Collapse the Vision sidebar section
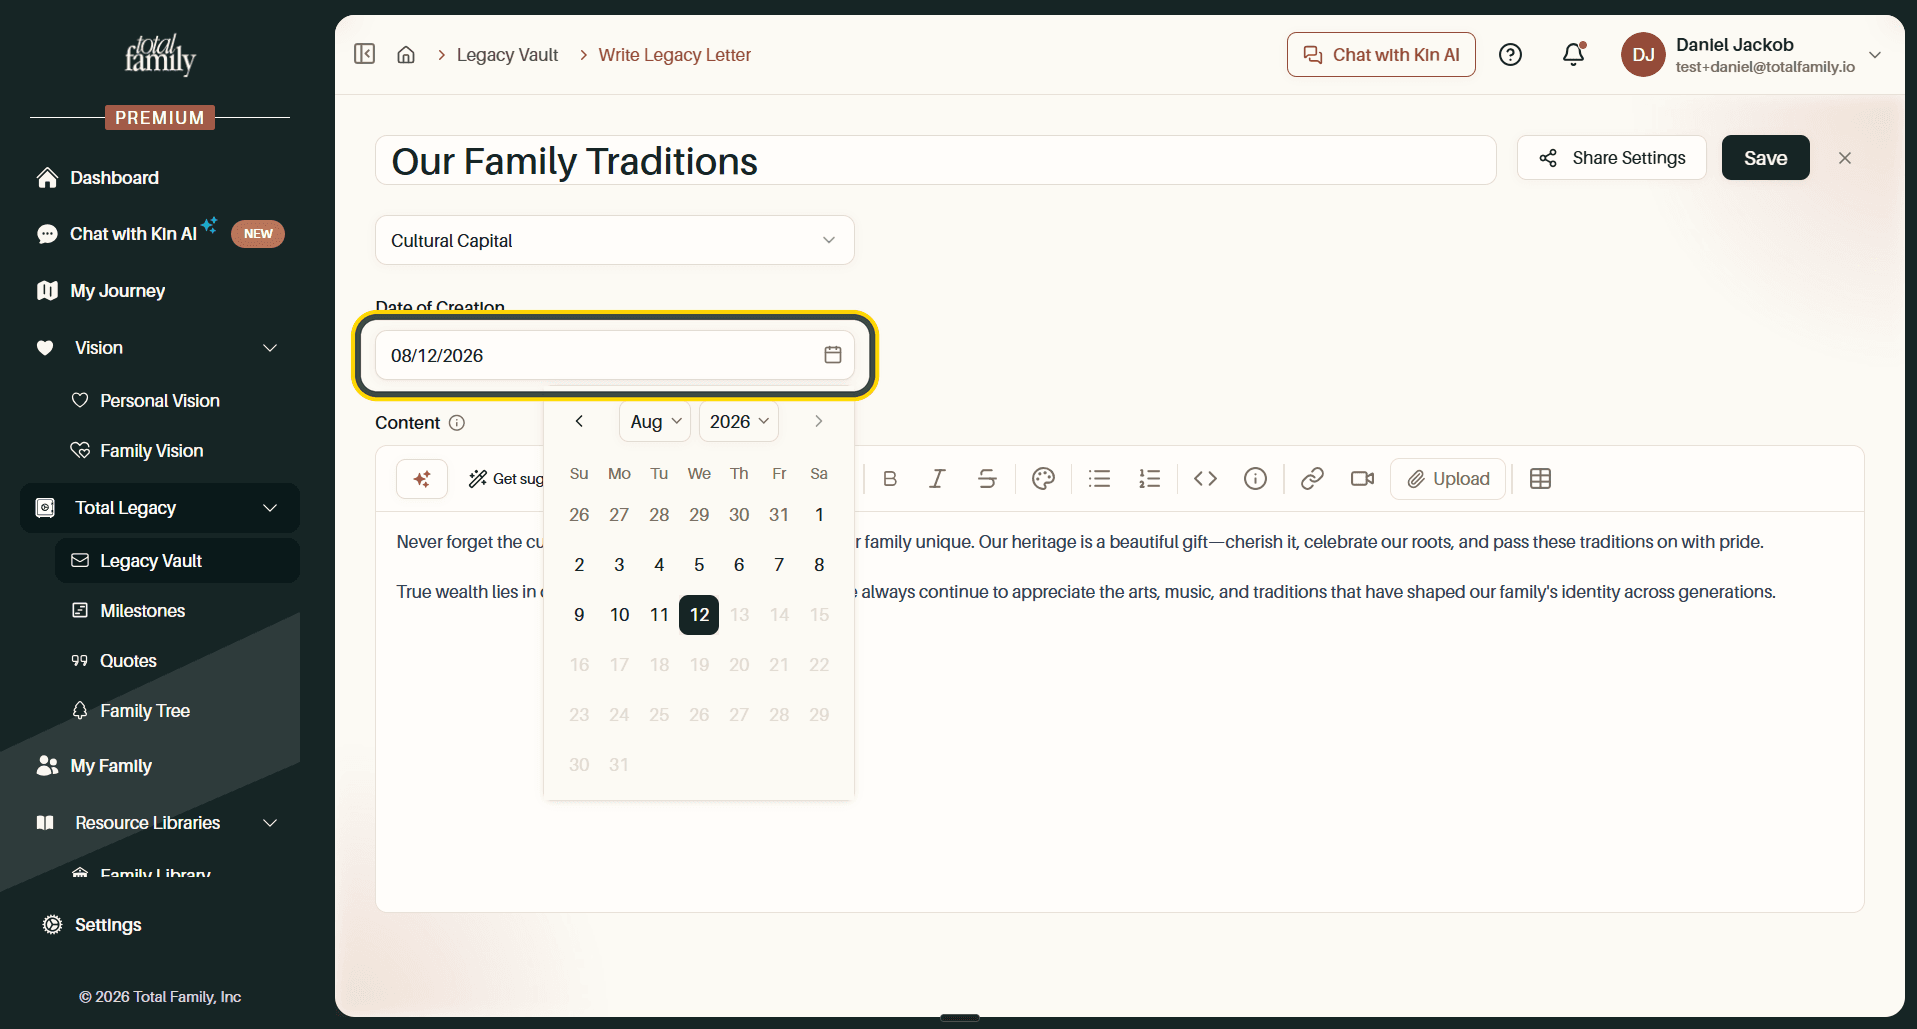 (270, 348)
